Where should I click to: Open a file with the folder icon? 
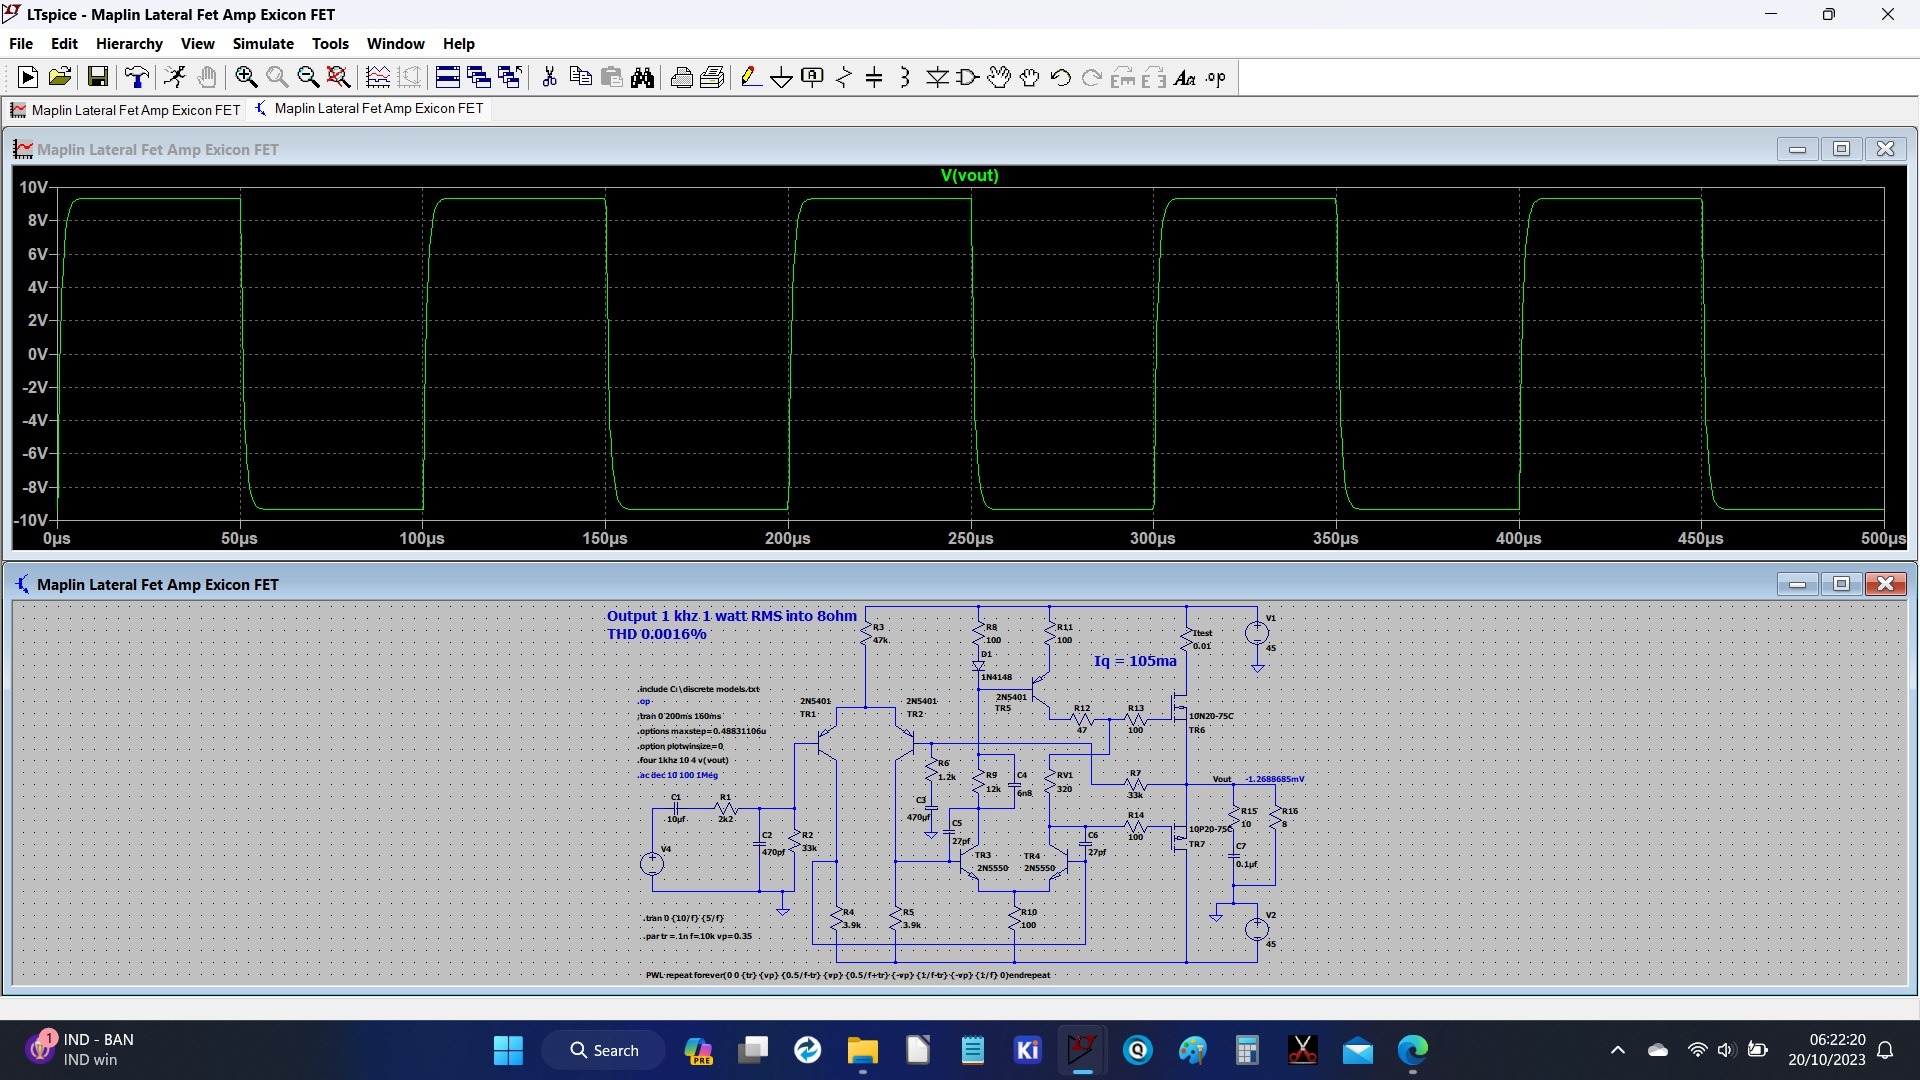coord(60,77)
